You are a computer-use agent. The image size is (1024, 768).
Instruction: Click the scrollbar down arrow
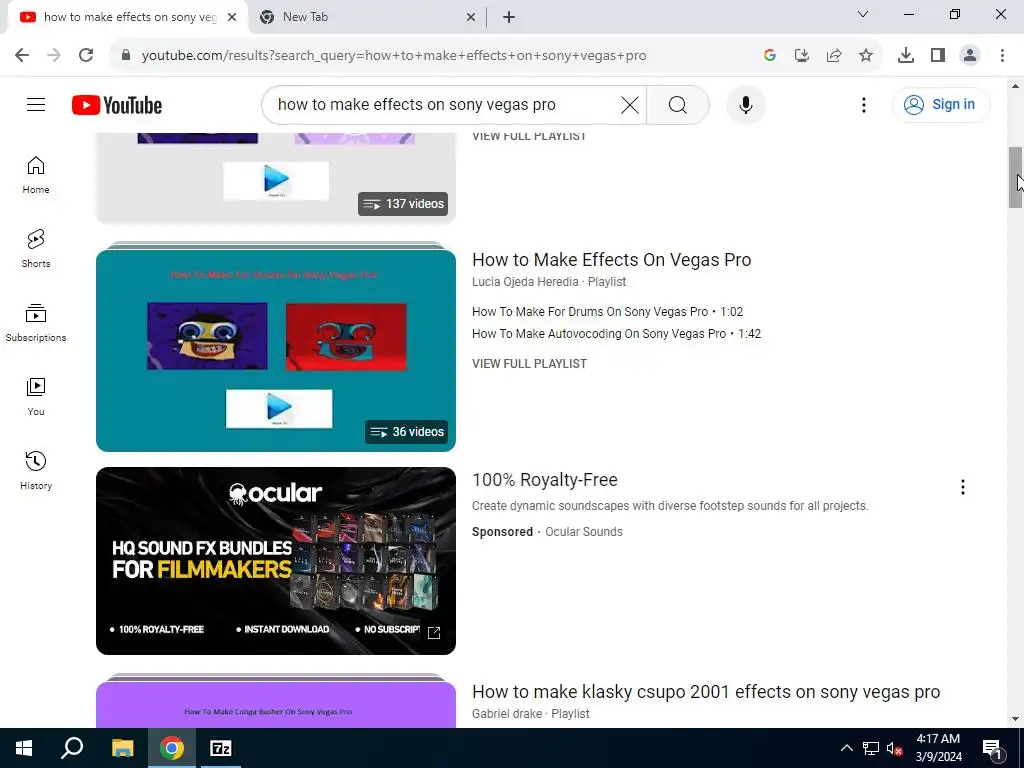[1015, 720]
